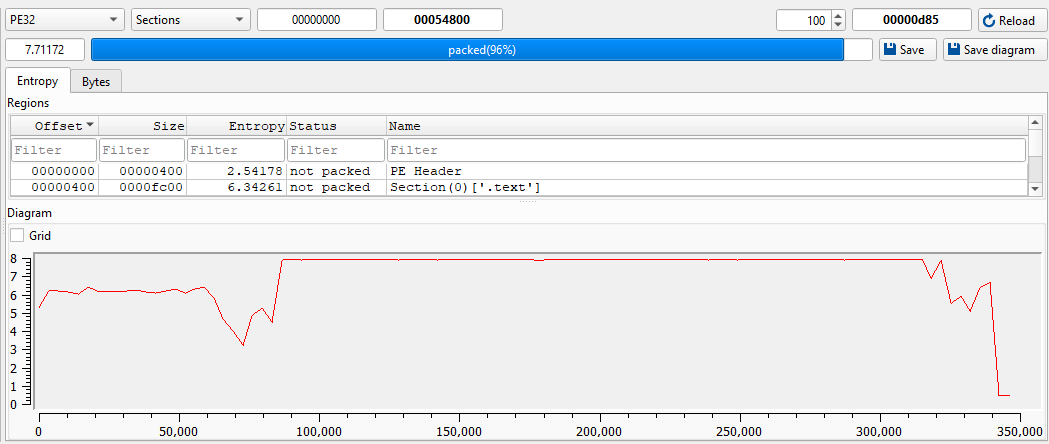
Task: Open the Sections dropdown
Action: [190, 20]
